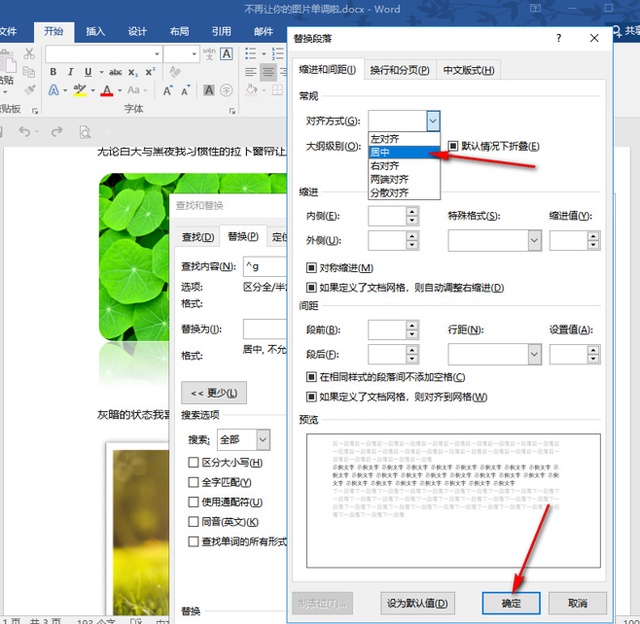The height and width of the screenshot is (624, 640).
Task: Select the Format Painter brush
Action: (29, 90)
